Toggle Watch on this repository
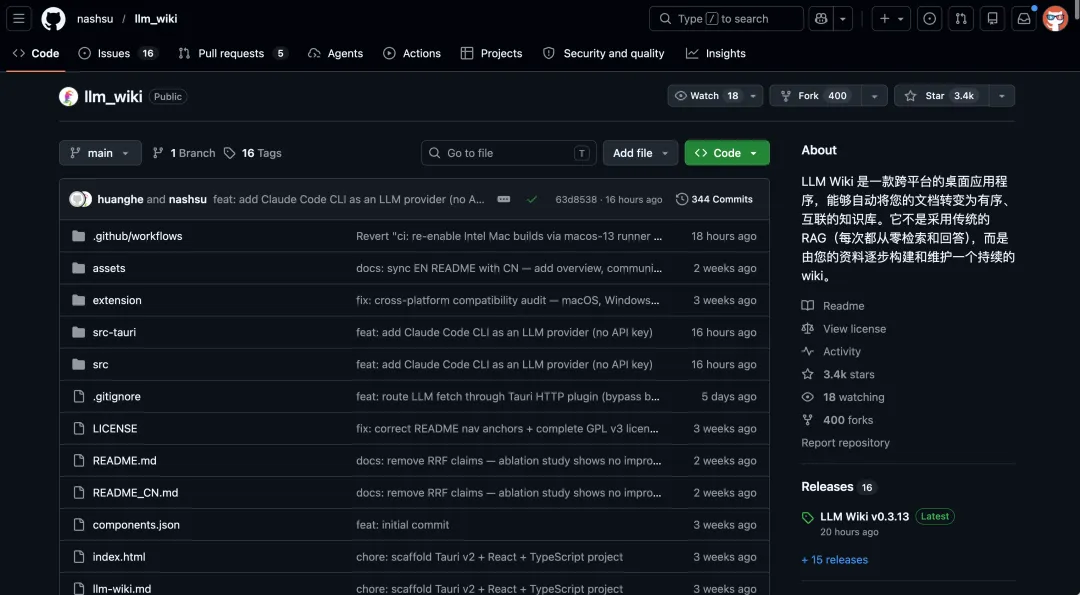The height and width of the screenshot is (595, 1080). 706,96
